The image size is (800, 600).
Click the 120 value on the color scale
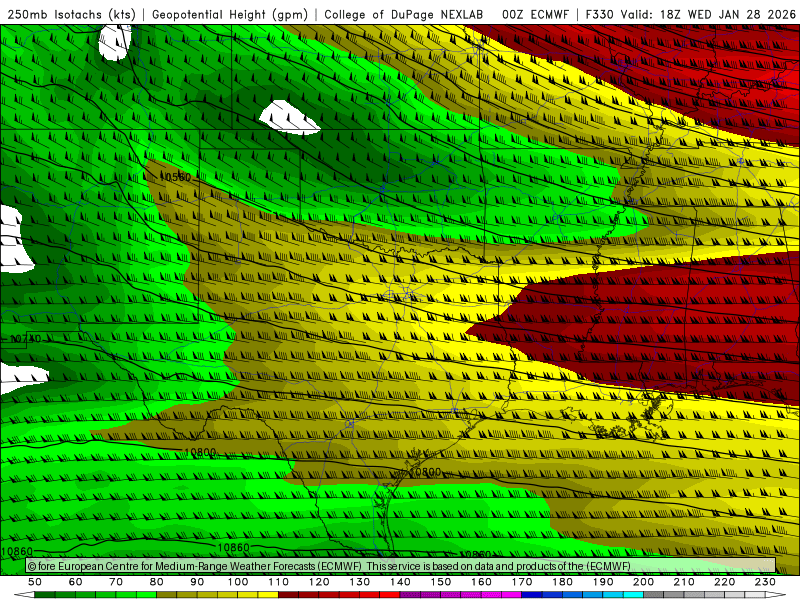pyautogui.click(x=319, y=582)
